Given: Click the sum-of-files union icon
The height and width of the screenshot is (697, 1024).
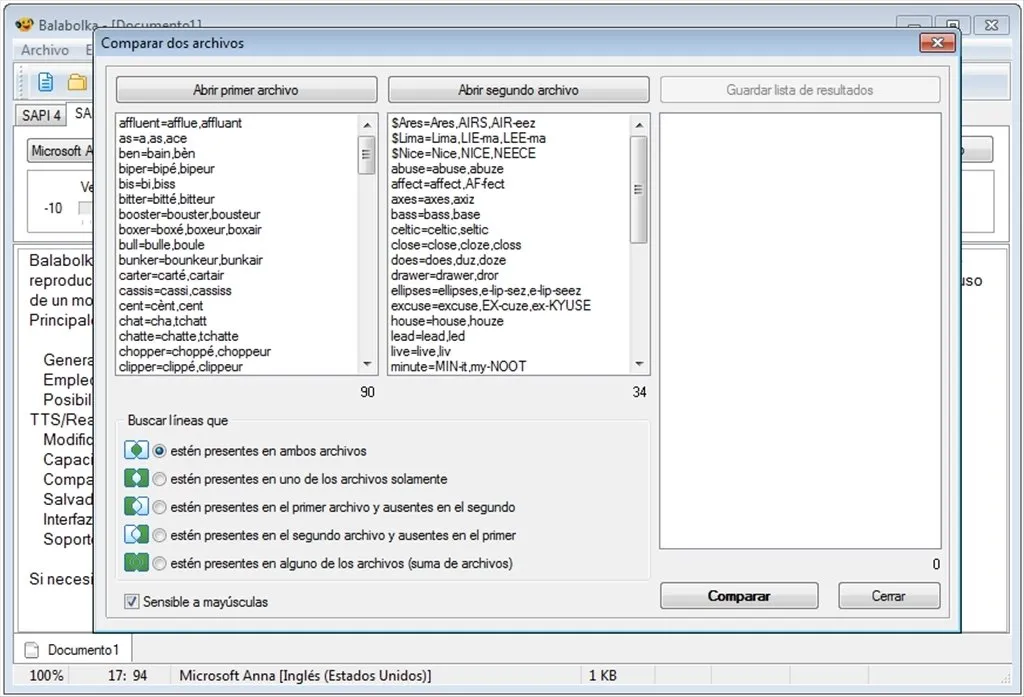Looking at the screenshot, I should tap(136, 562).
